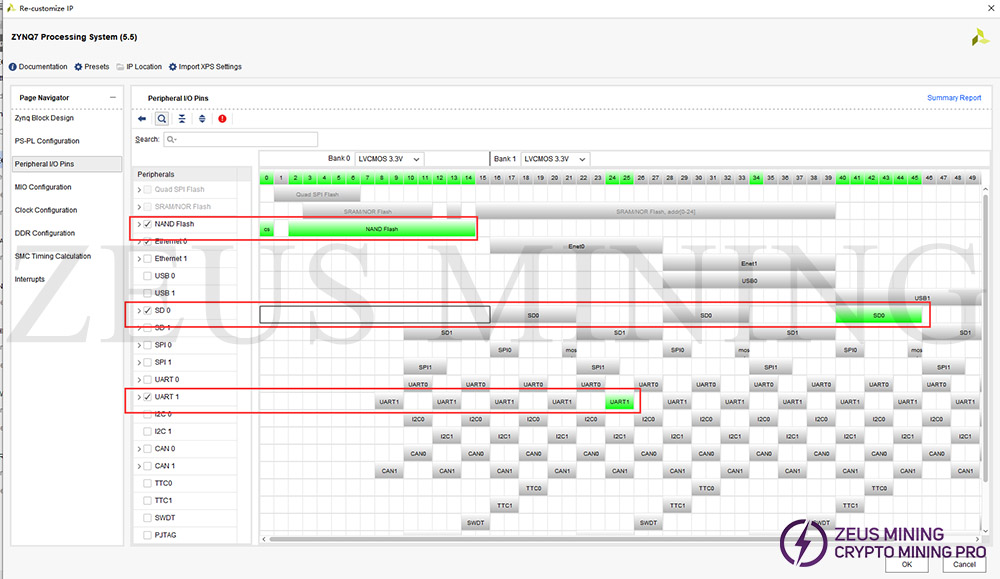The image size is (1000, 579).
Task: Enable the USB 0 peripheral checkbox
Action: click(x=148, y=276)
